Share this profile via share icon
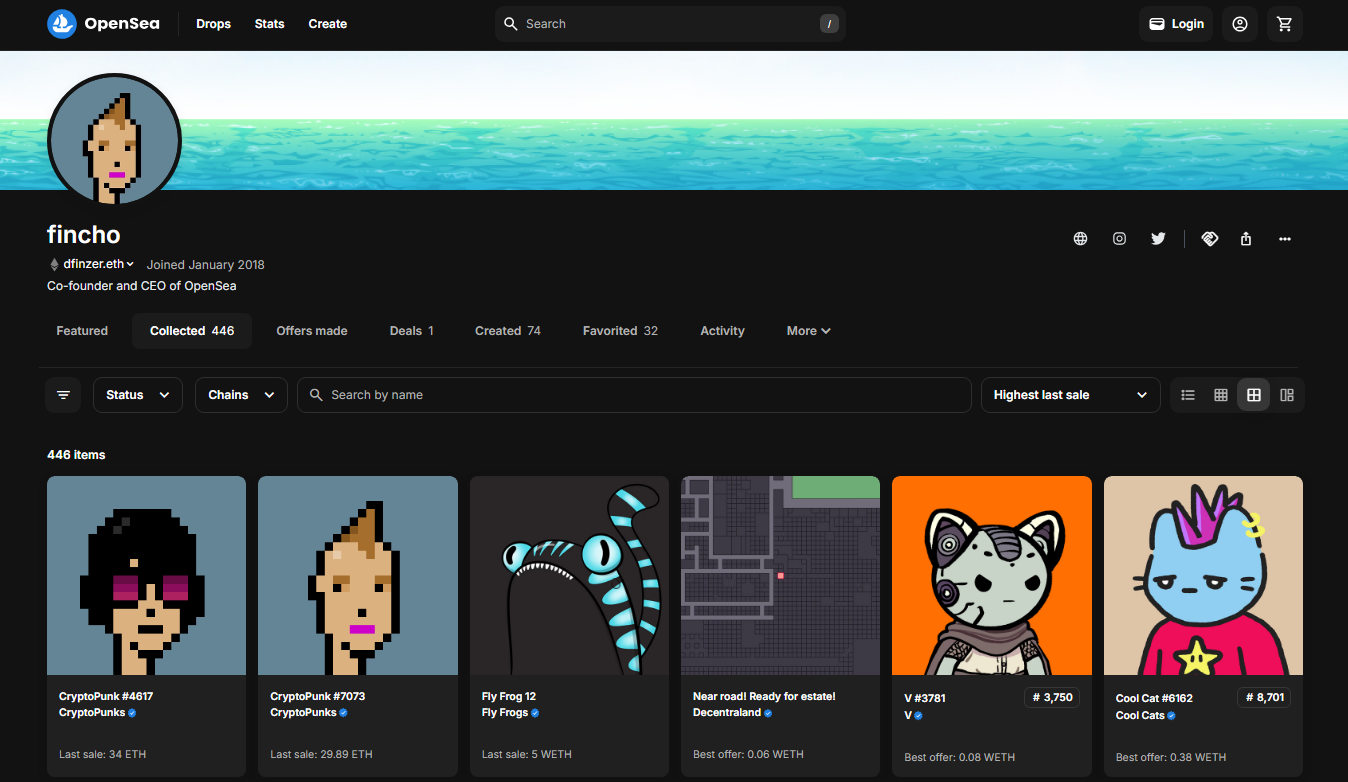Image resolution: width=1348 pixels, height=782 pixels. tap(1246, 239)
